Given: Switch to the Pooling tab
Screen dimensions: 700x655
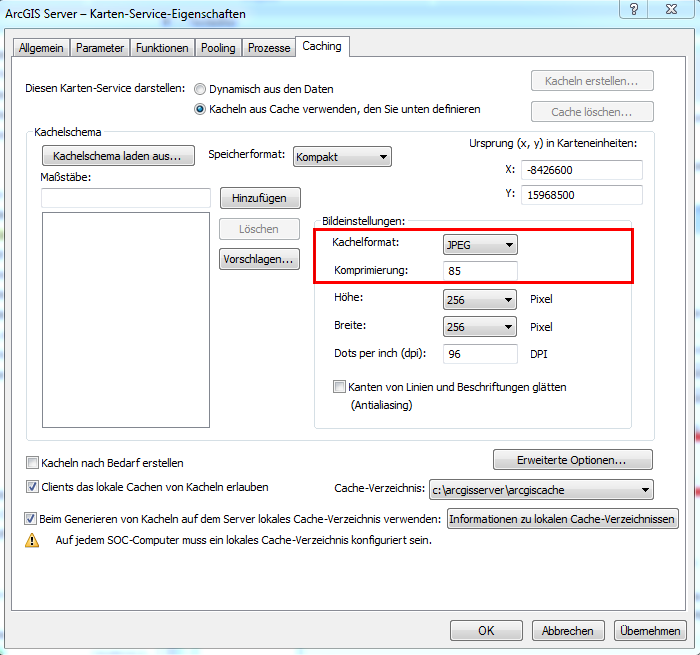Looking at the screenshot, I should (x=218, y=48).
